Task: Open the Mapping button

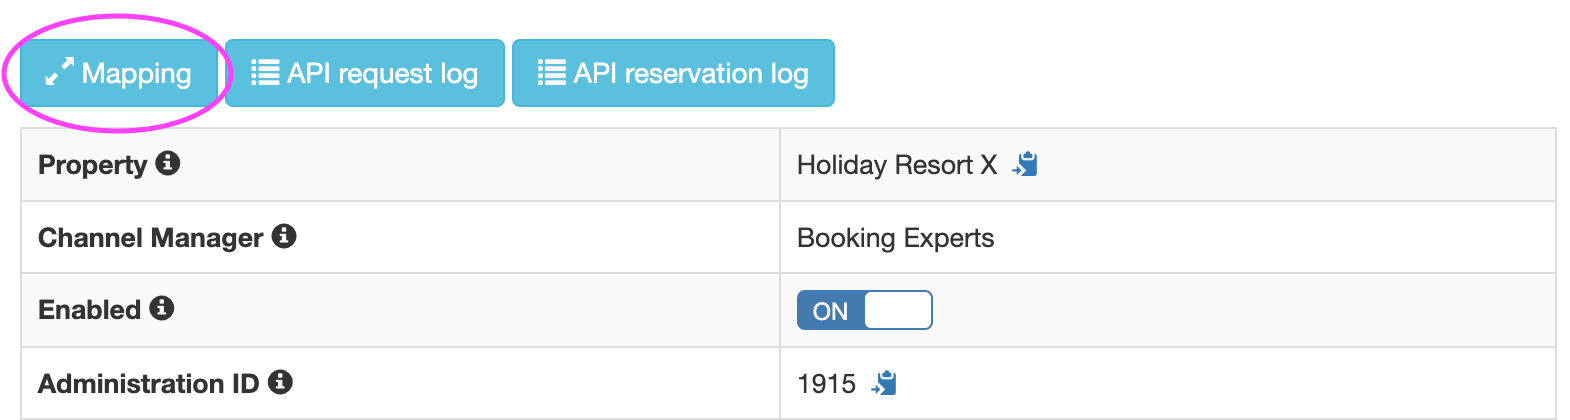Action: pos(119,73)
